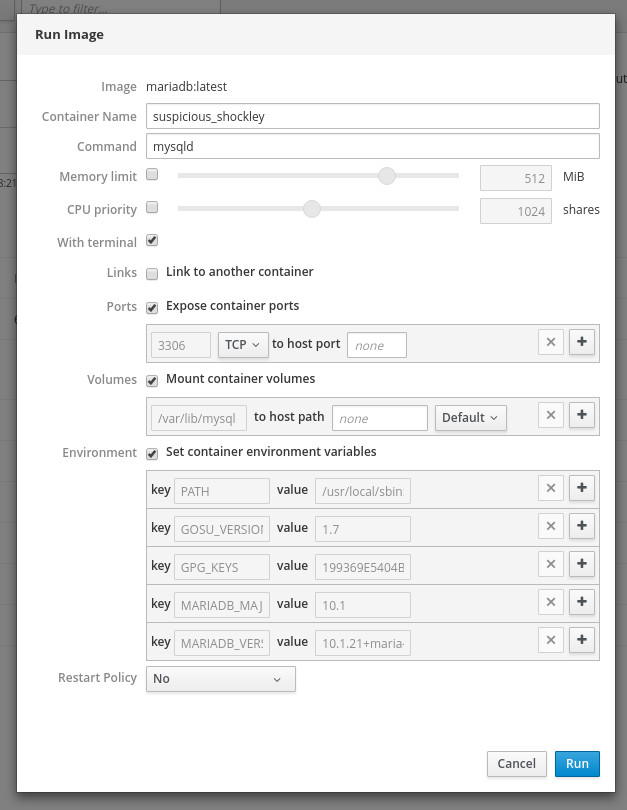This screenshot has height=810, width=627.
Task: Uncheck the With terminal option
Action: (152, 241)
